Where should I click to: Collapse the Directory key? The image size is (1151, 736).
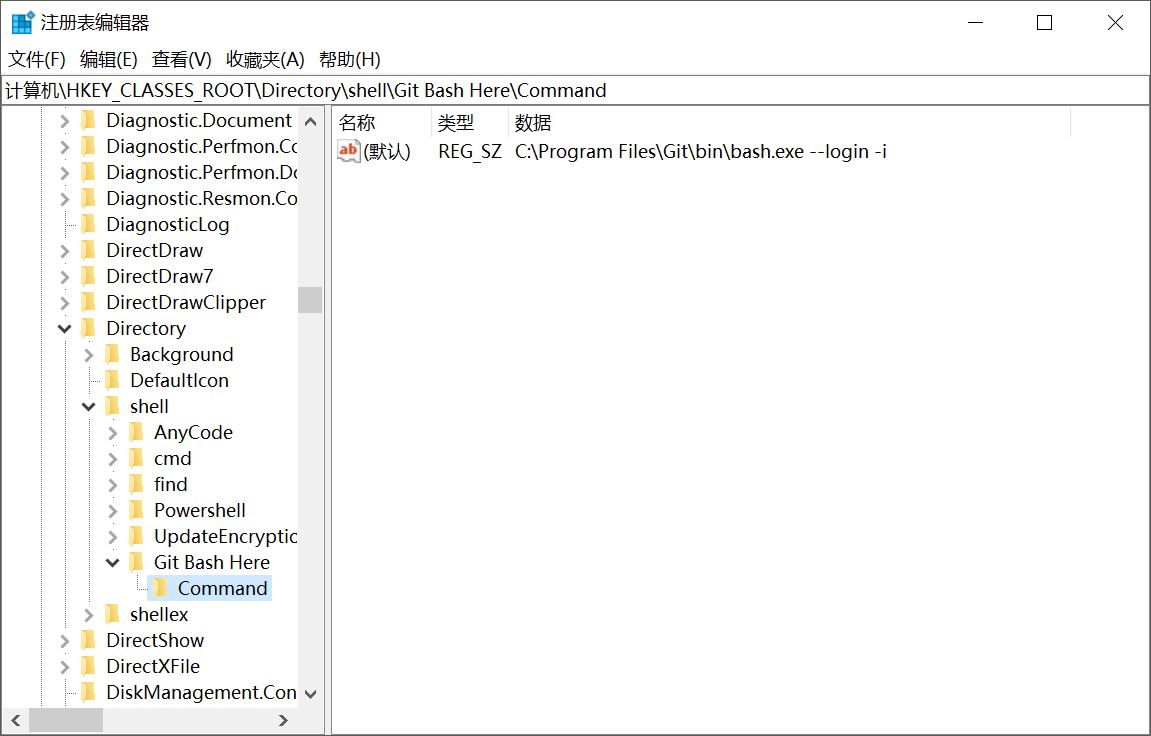65,328
